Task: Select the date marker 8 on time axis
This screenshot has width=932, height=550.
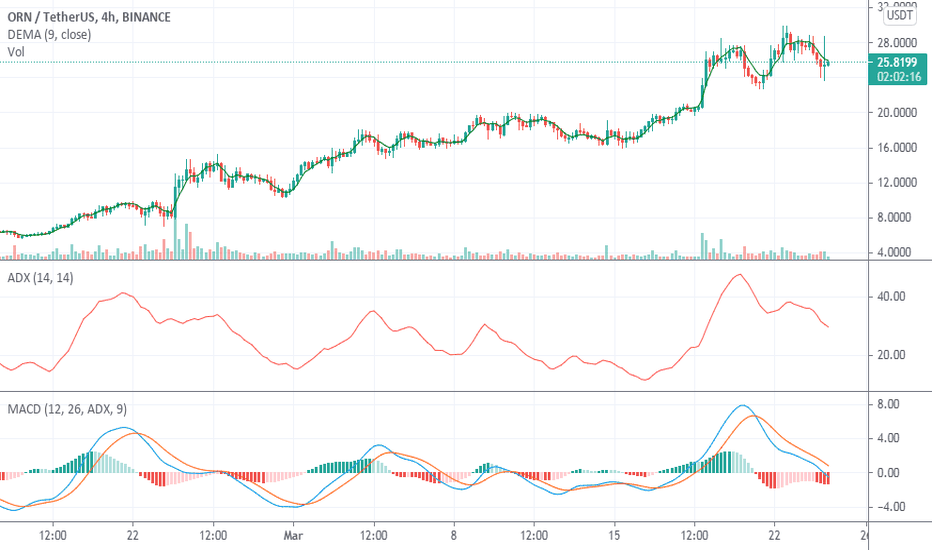Action: (454, 535)
